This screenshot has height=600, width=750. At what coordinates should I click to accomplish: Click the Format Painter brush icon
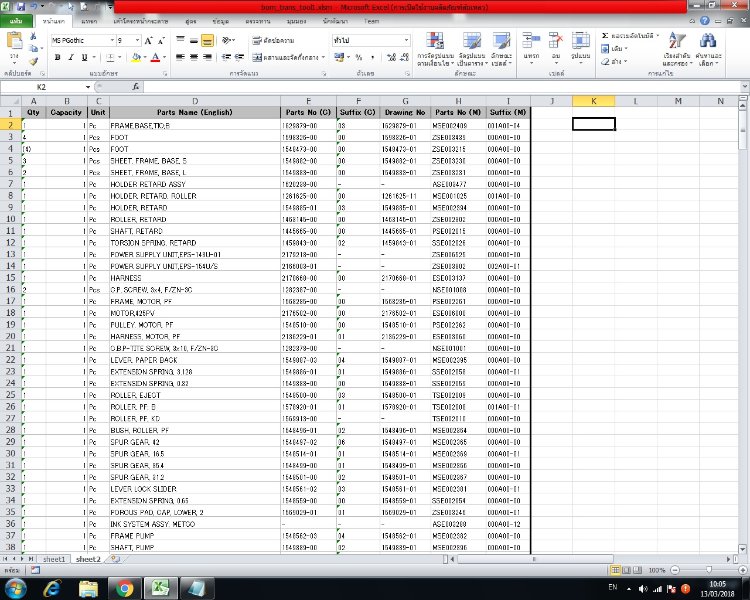click(x=33, y=61)
